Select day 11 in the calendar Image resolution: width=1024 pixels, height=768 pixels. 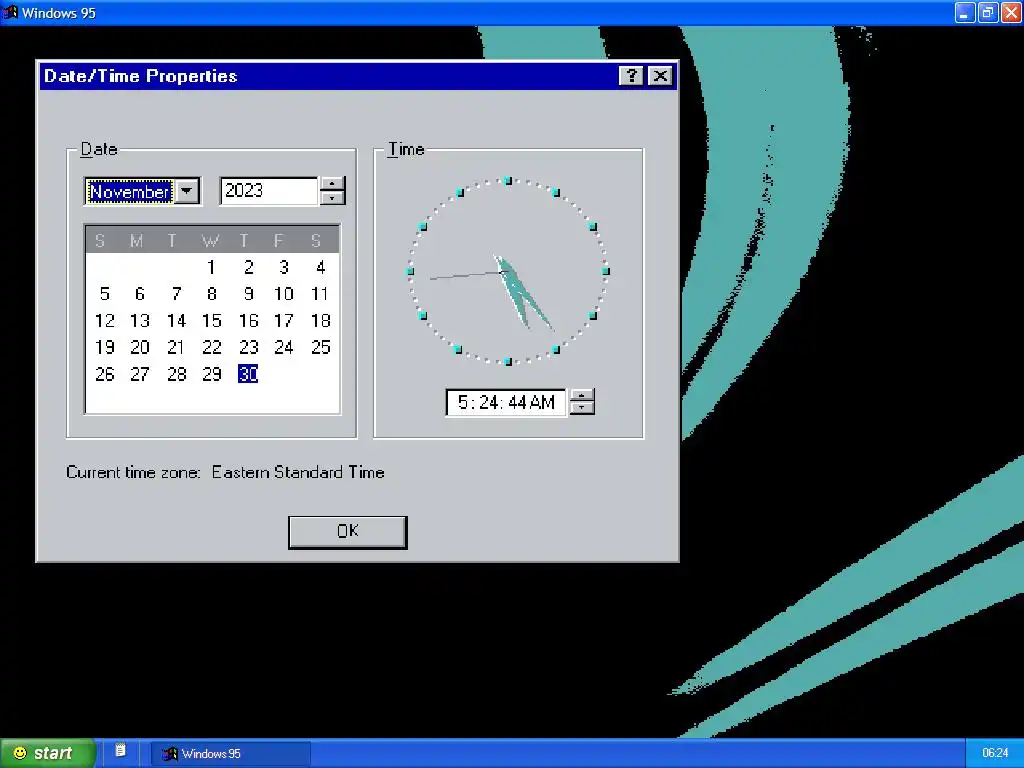[x=319, y=294]
